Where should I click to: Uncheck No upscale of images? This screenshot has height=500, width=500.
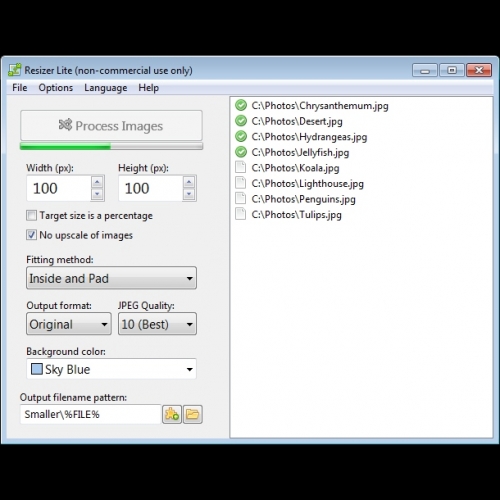(31, 235)
